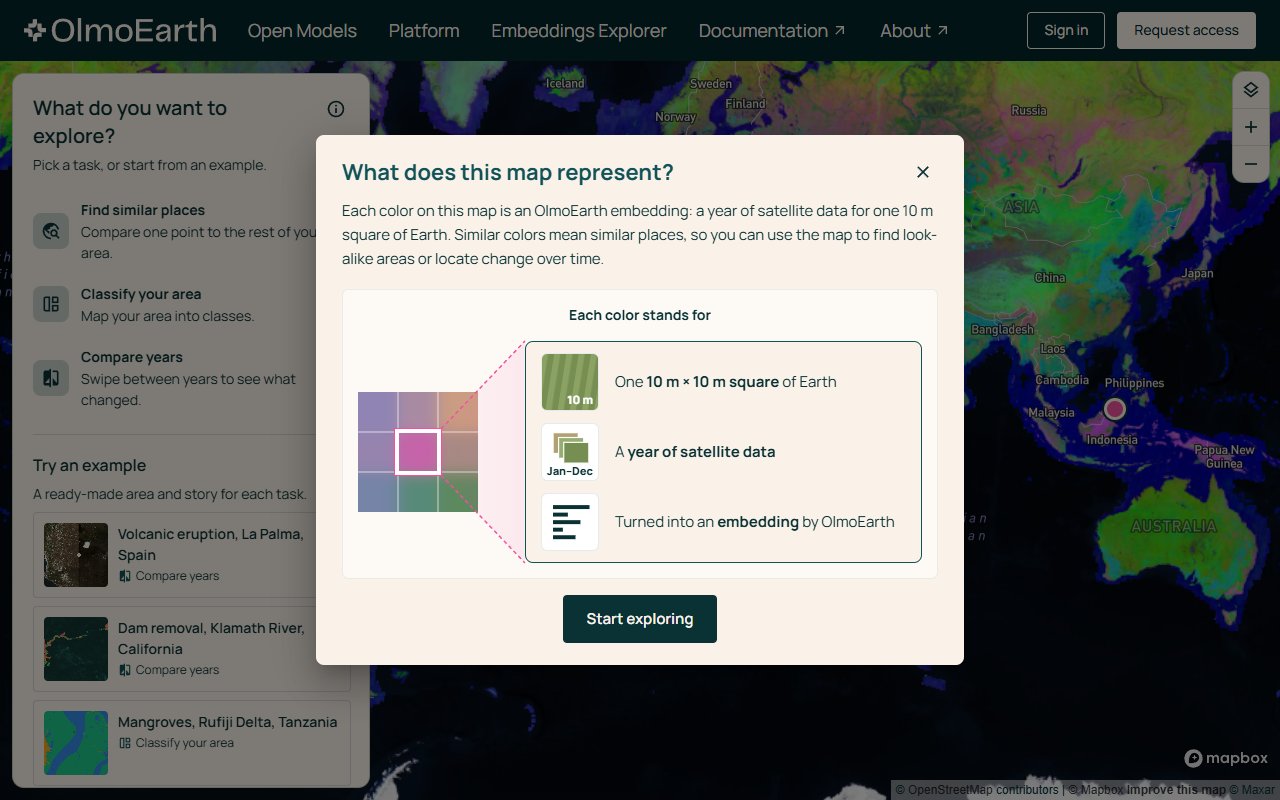Click Volcanic eruption, La Palma, Spain title

211,544
